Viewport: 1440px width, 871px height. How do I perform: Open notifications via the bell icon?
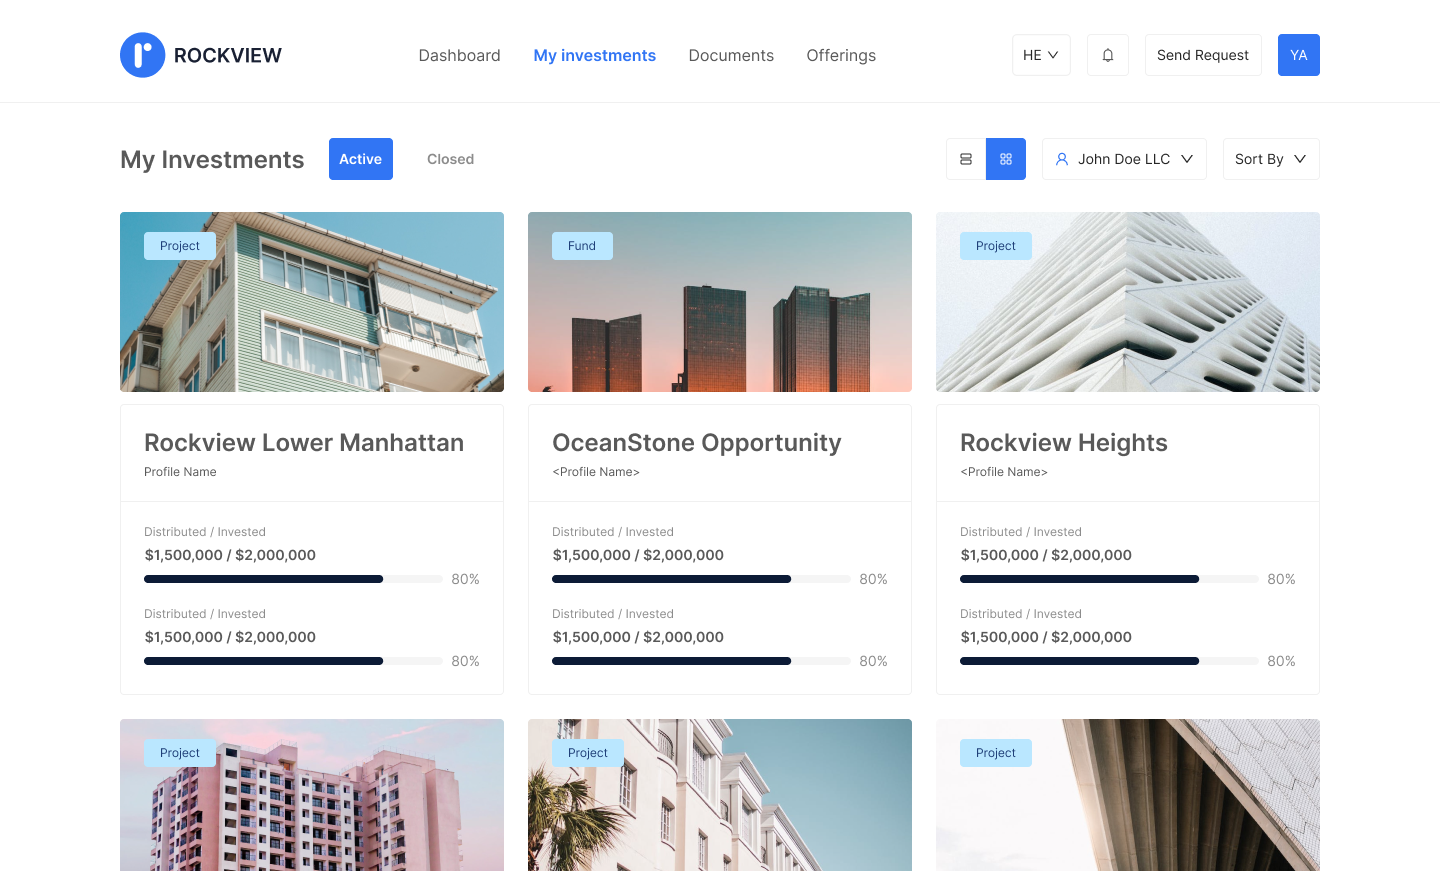pyautogui.click(x=1107, y=55)
